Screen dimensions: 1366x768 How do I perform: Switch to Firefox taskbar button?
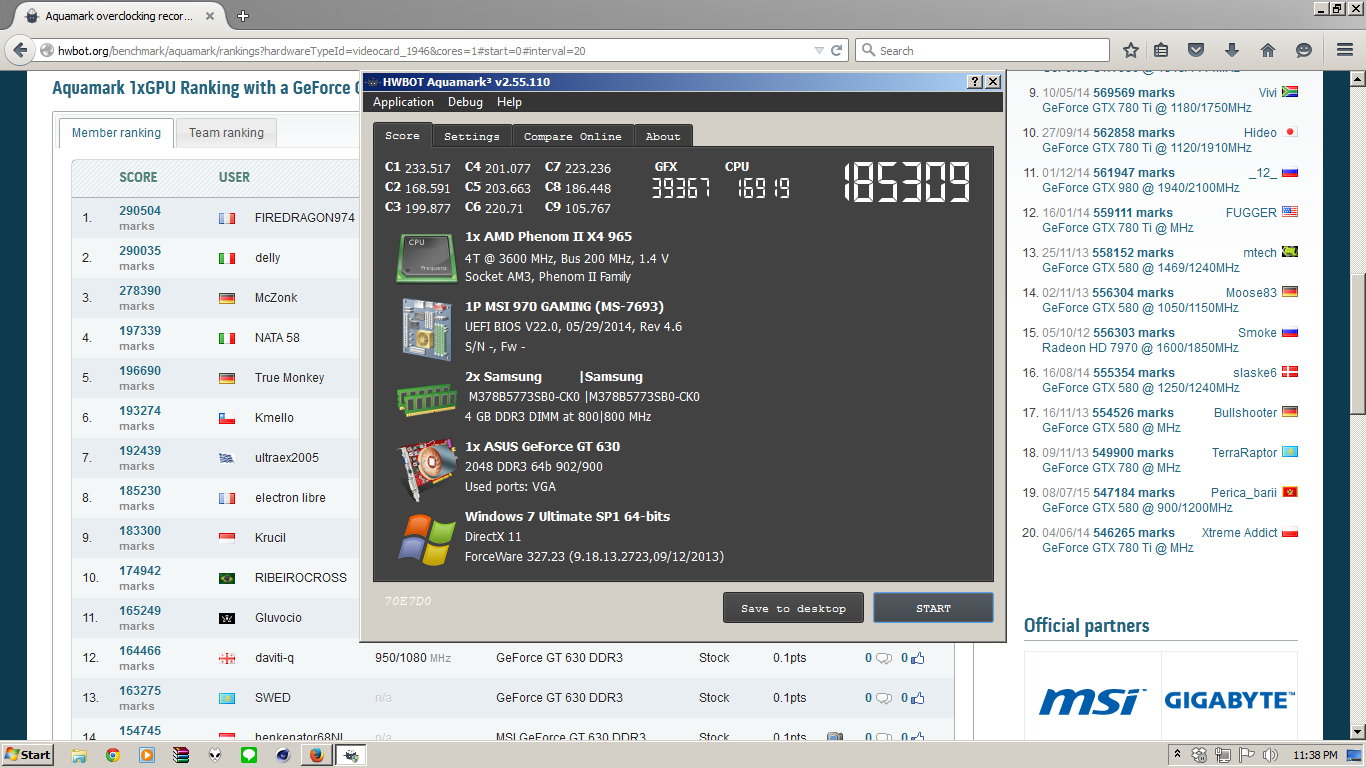[317, 755]
